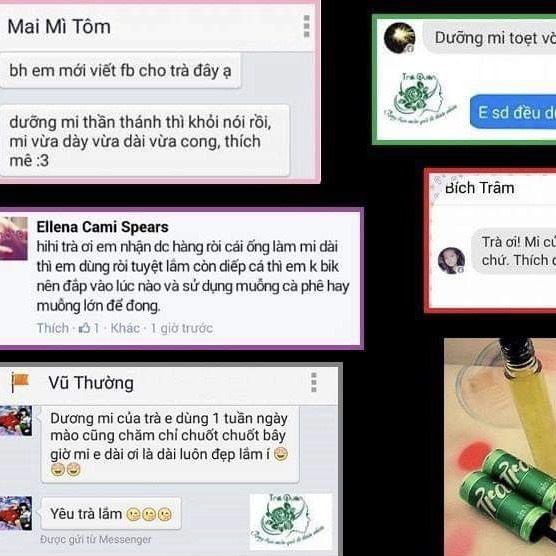Click the '1 giờ trước' timestamp
556x556 pixels.
182,328
